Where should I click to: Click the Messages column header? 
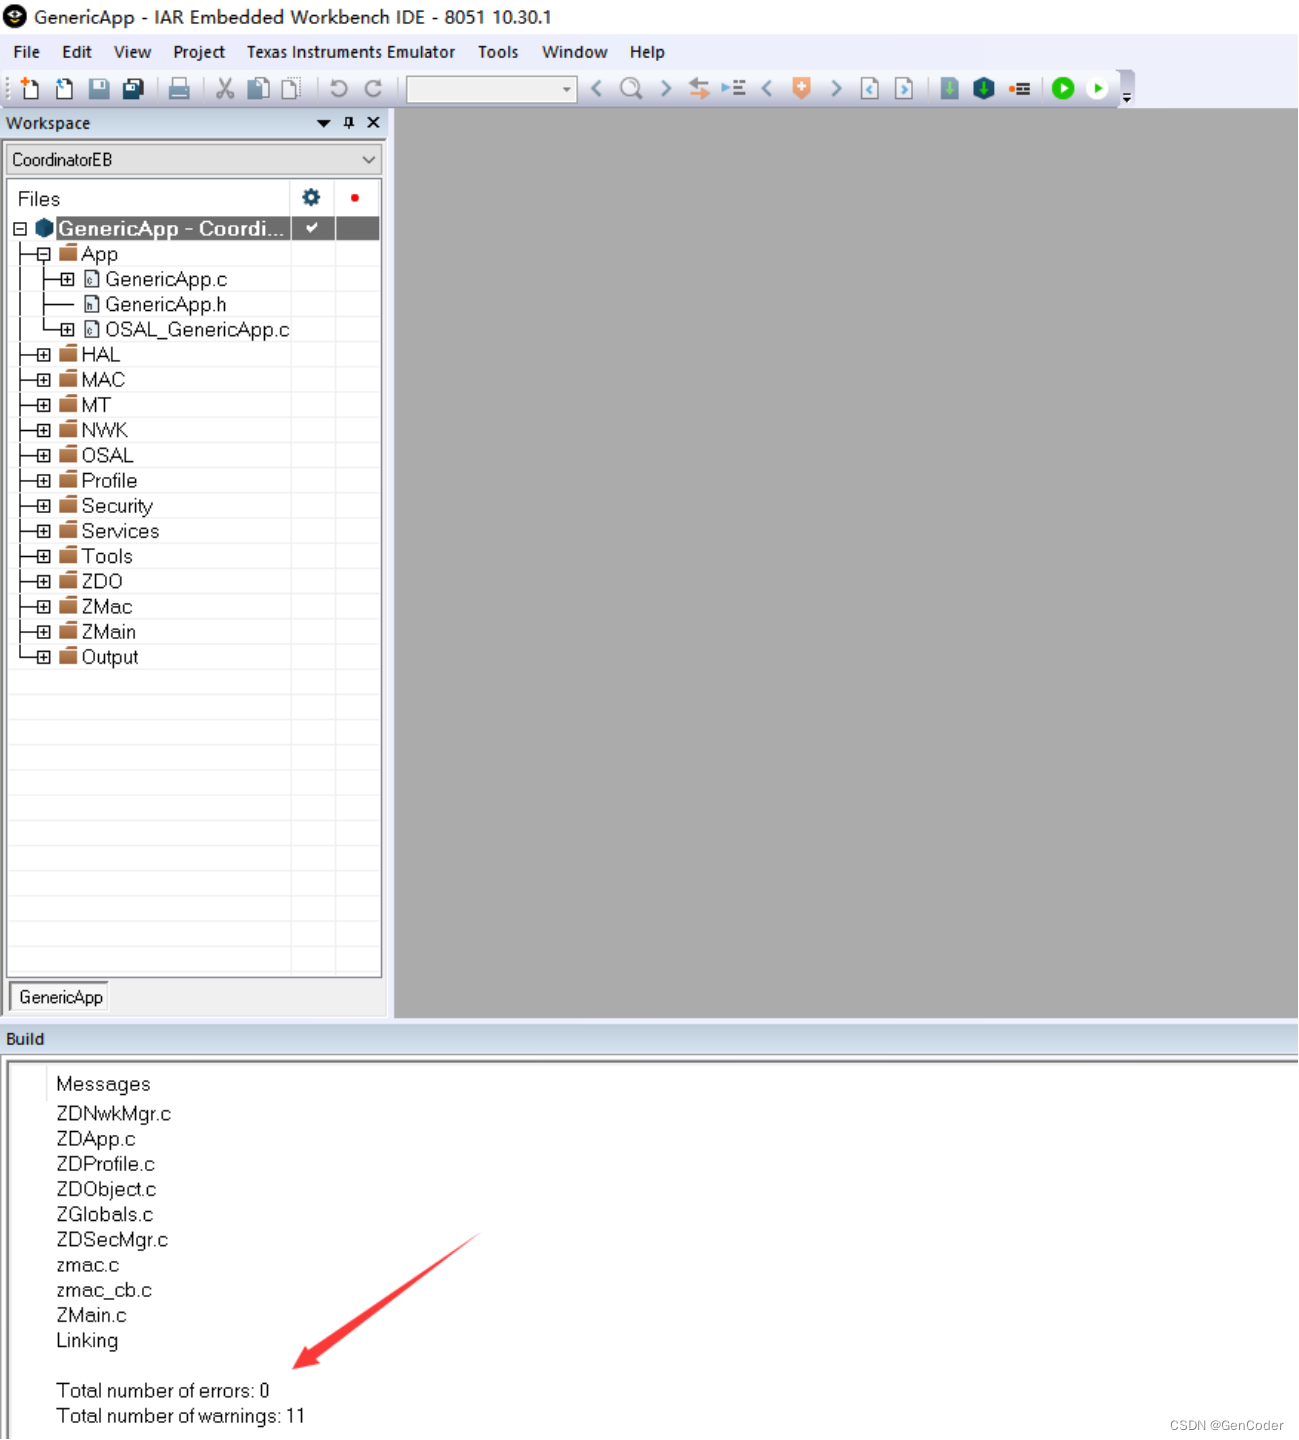103,1084
